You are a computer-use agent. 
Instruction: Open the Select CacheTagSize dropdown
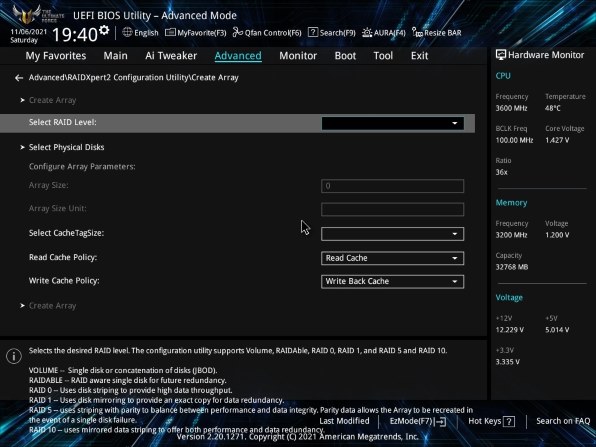[392, 234]
